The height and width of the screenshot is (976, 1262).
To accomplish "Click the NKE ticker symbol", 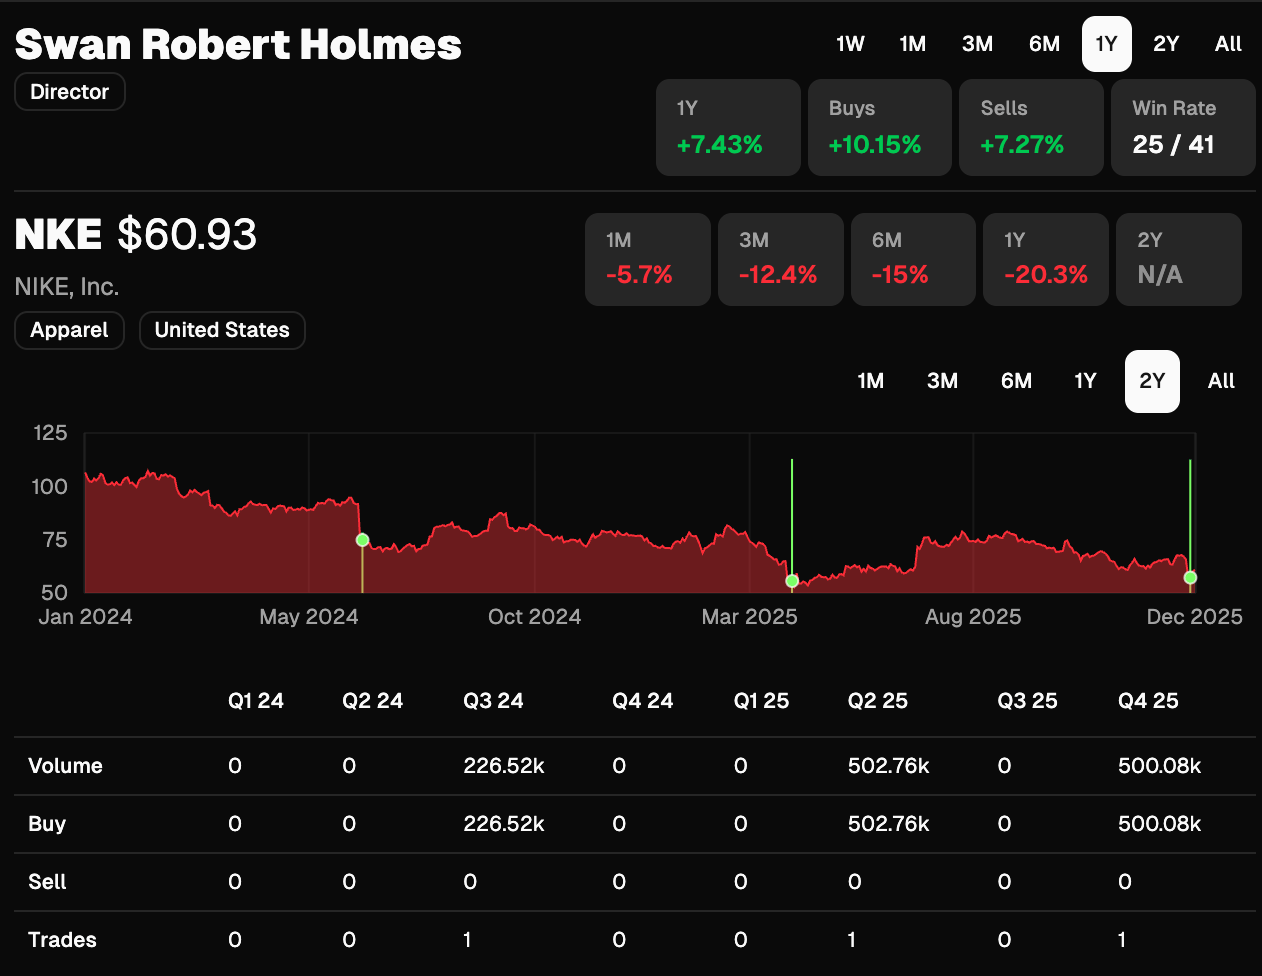I will [58, 235].
